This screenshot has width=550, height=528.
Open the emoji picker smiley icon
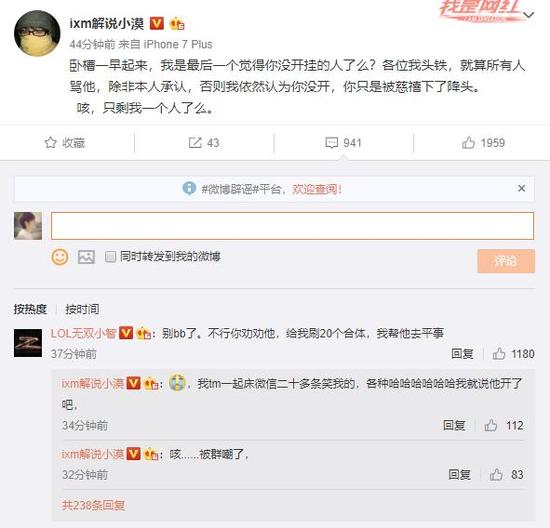point(60,257)
